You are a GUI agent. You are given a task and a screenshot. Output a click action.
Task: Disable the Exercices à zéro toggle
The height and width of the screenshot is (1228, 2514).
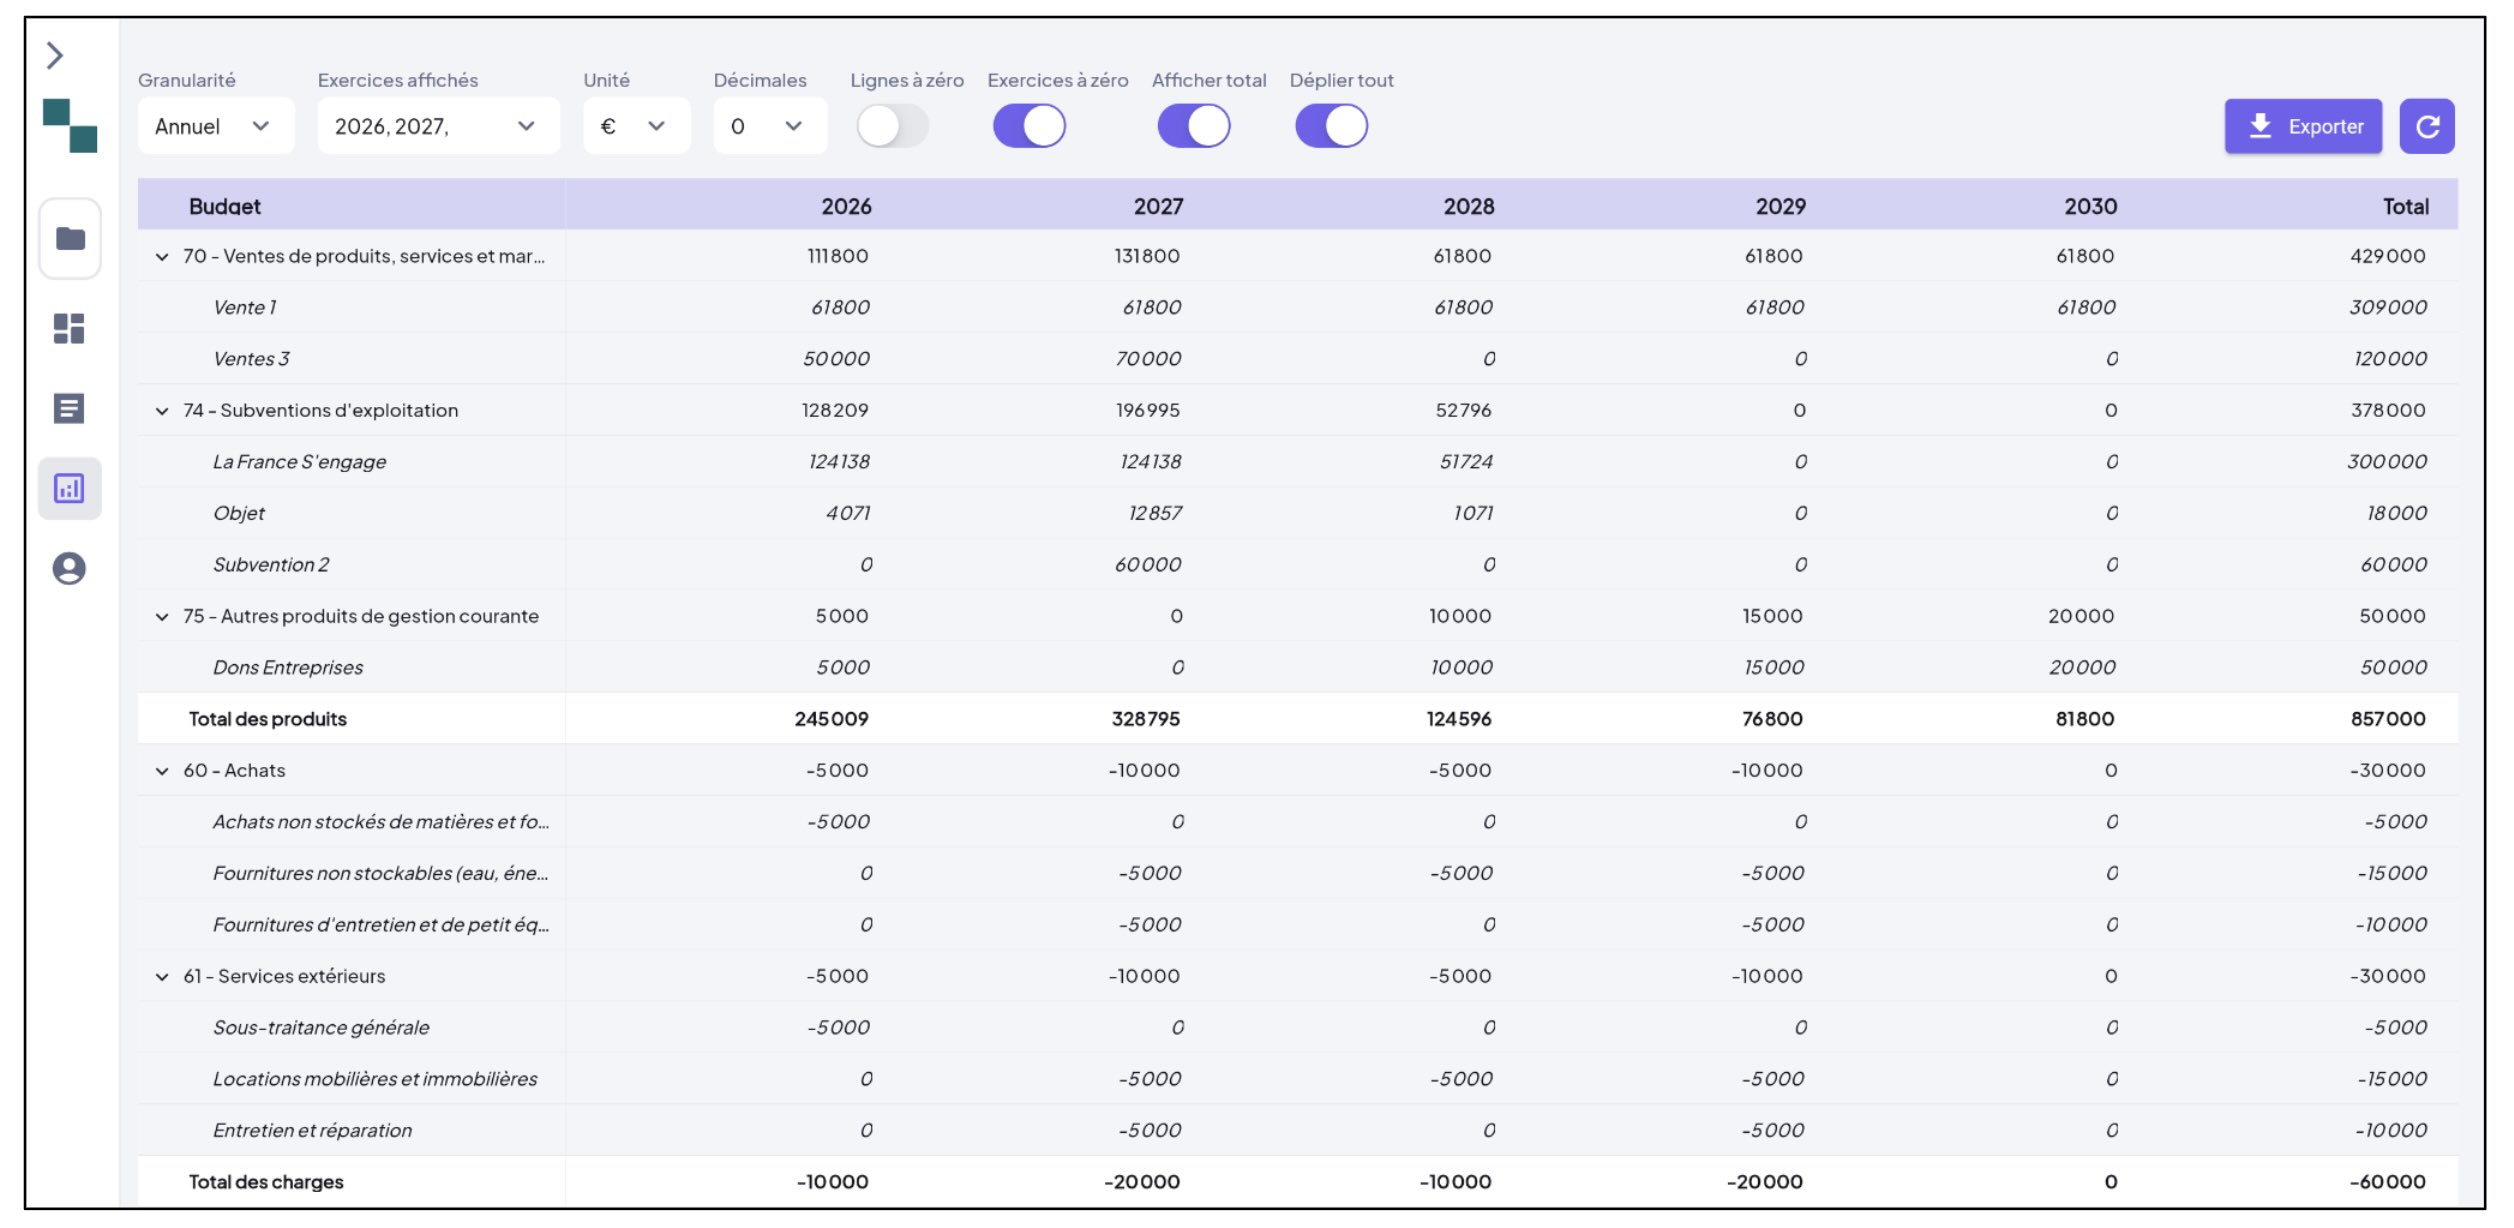[x=1029, y=125]
